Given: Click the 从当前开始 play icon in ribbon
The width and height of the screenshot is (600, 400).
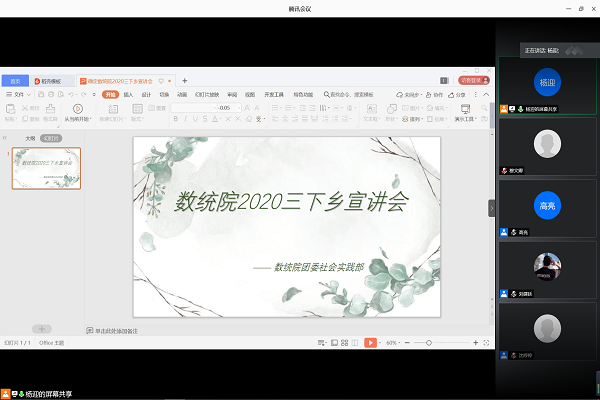Looking at the screenshot, I should tap(77, 108).
